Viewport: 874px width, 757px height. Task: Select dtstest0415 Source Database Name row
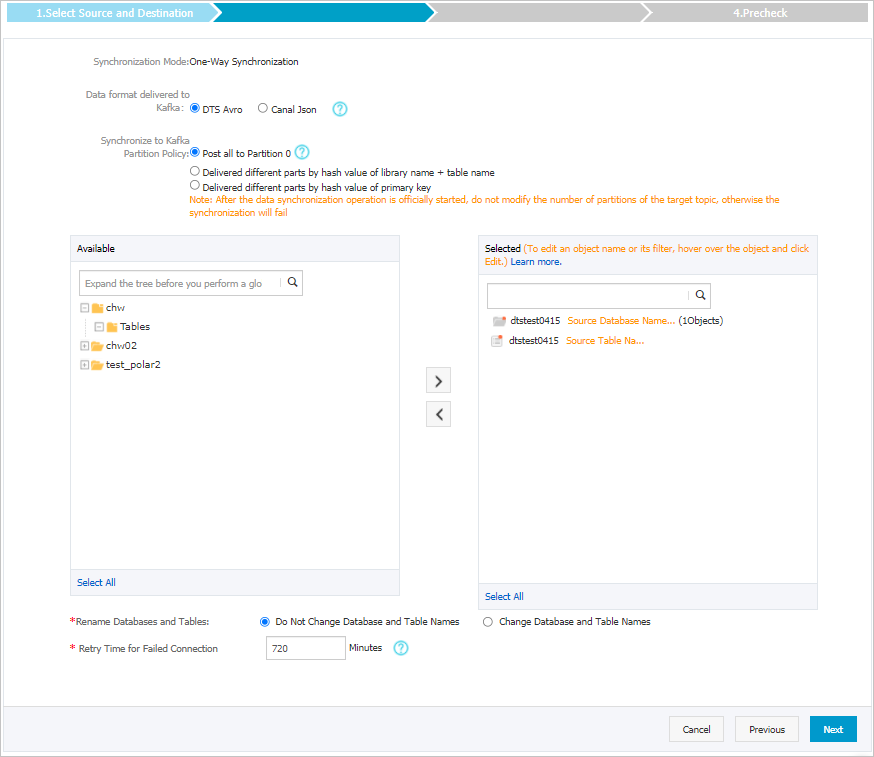(x=608, y=321)
